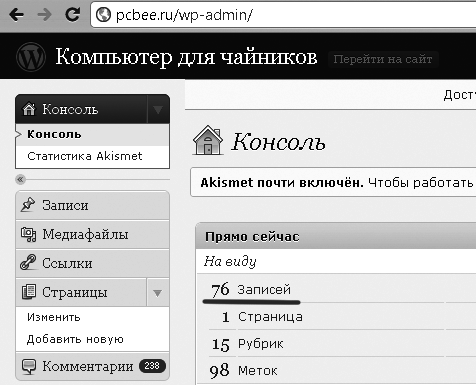This screenshot has width=476, height=385.
Task: Click the browser forward arrow
Action: 44,15
